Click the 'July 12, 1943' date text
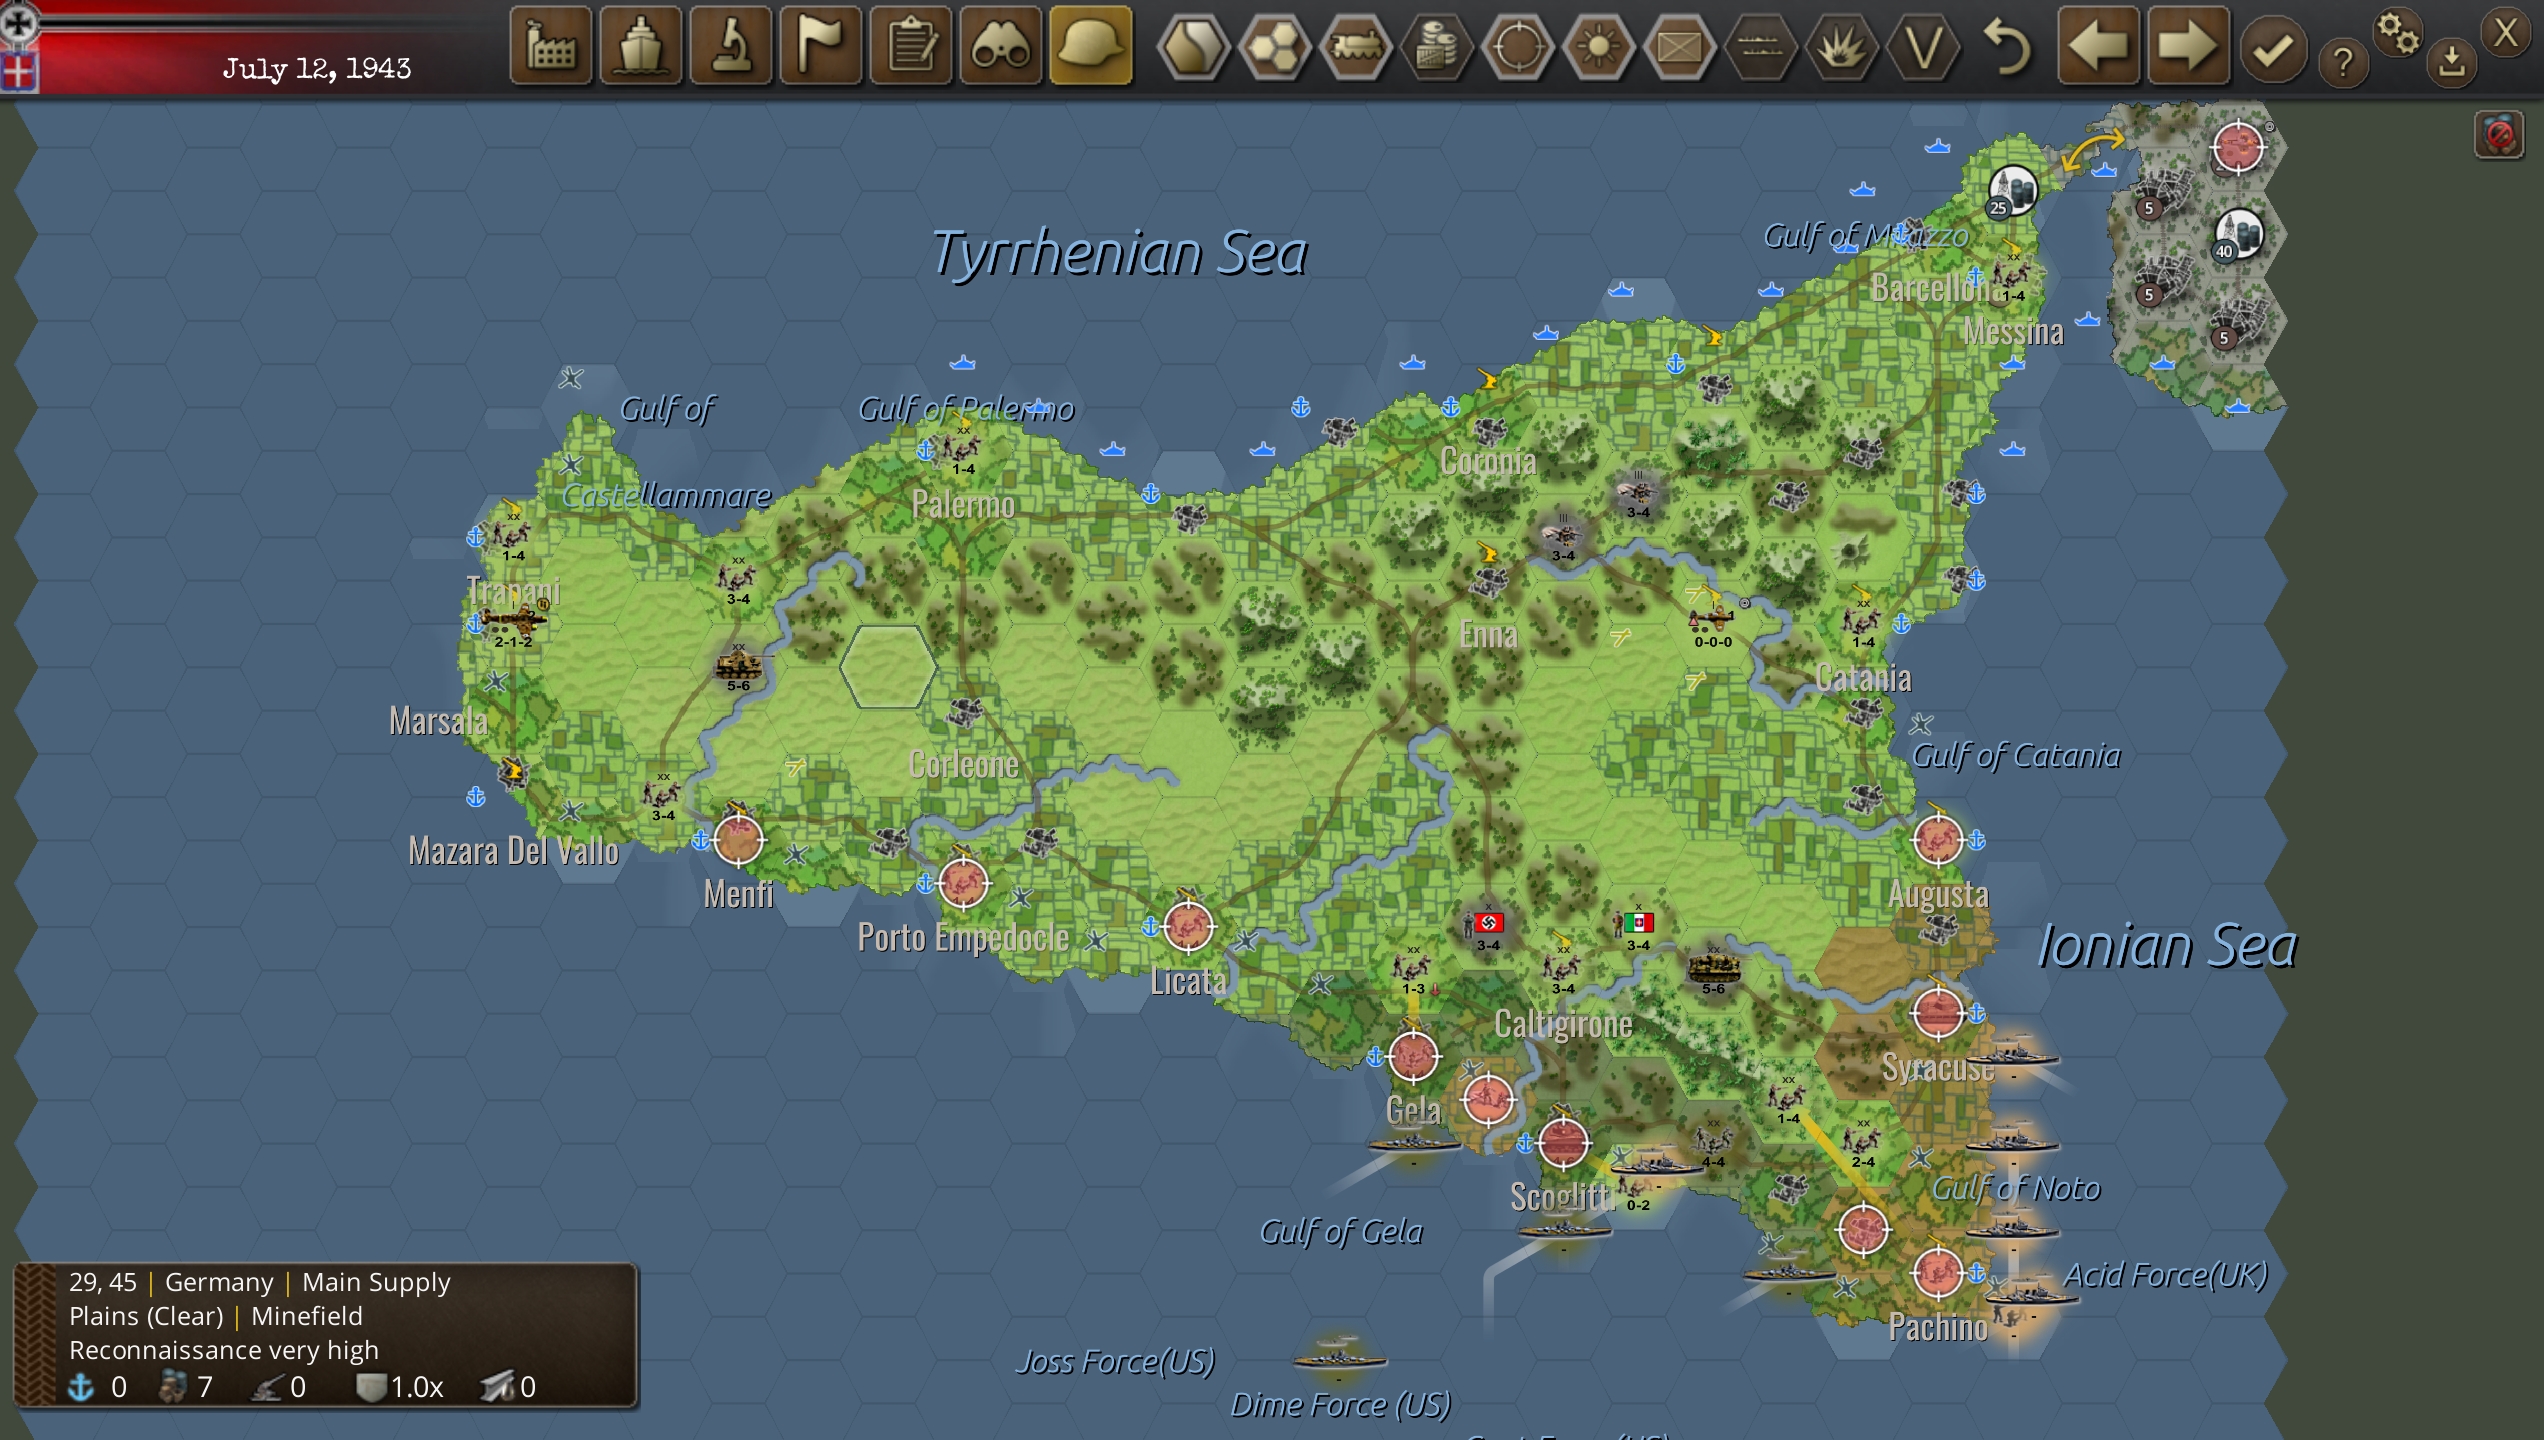Screen dimensions: 2544x1440 coord(317,68)
